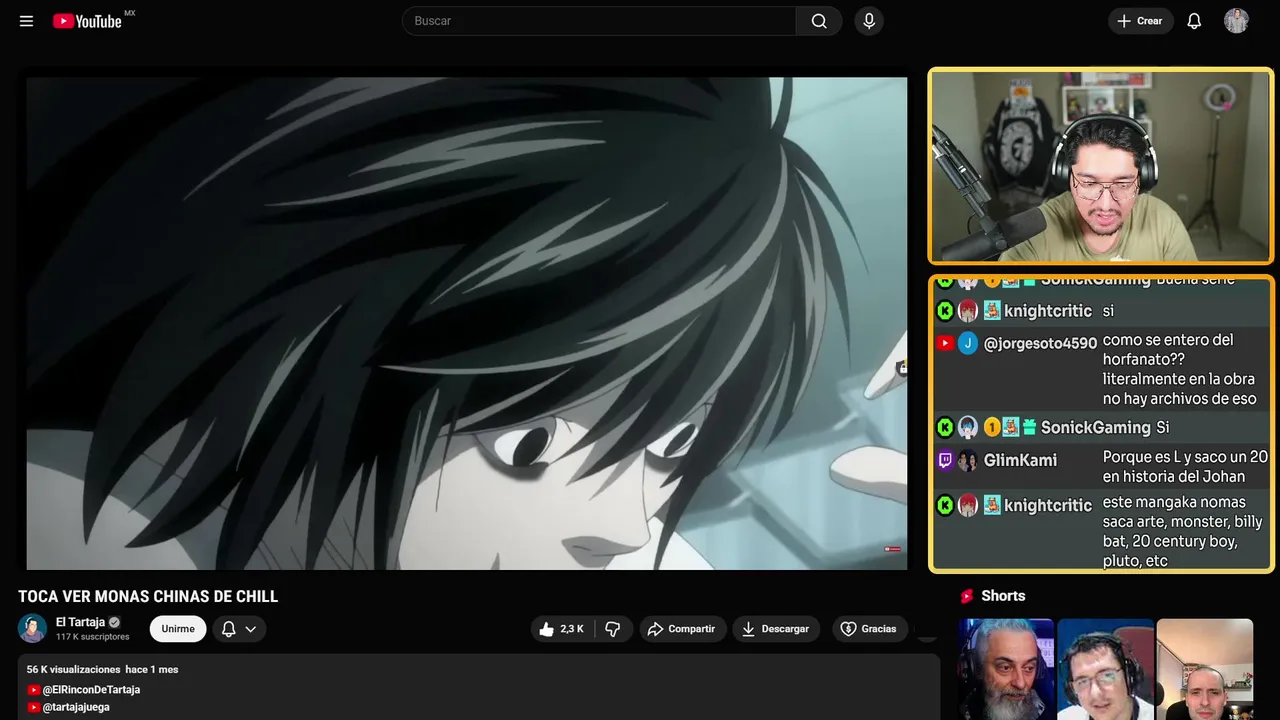Image resolution: width=1280 pixels, height=720 pixels.
Task: Click the Compartir share button
Action: [683, 629]
